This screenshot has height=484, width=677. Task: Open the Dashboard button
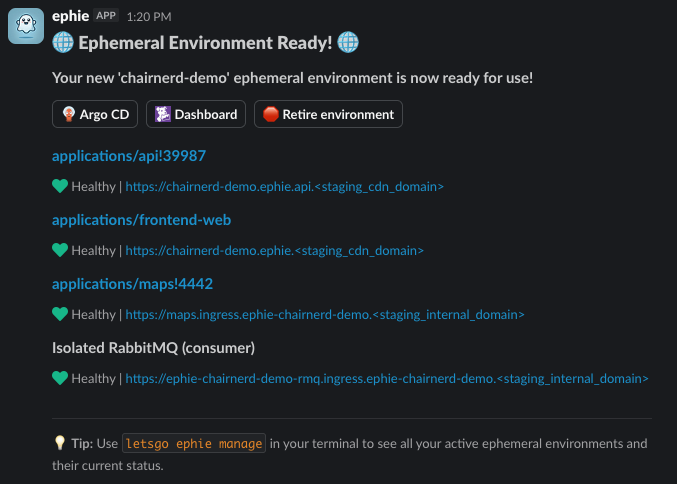(196, 114)
